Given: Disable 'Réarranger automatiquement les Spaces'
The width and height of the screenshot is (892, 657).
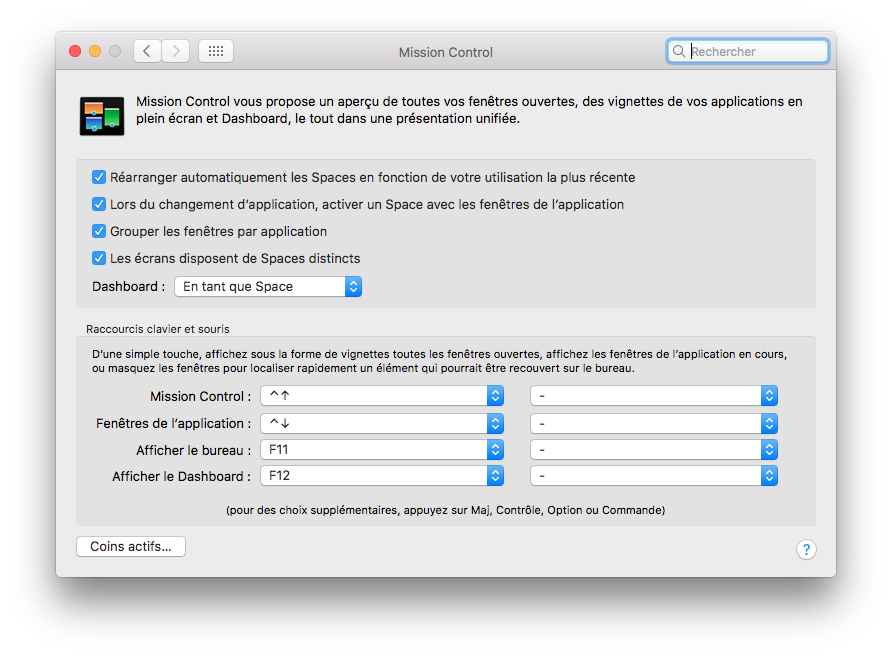Looking at the screenshot, I should click(x=99, y=177).
